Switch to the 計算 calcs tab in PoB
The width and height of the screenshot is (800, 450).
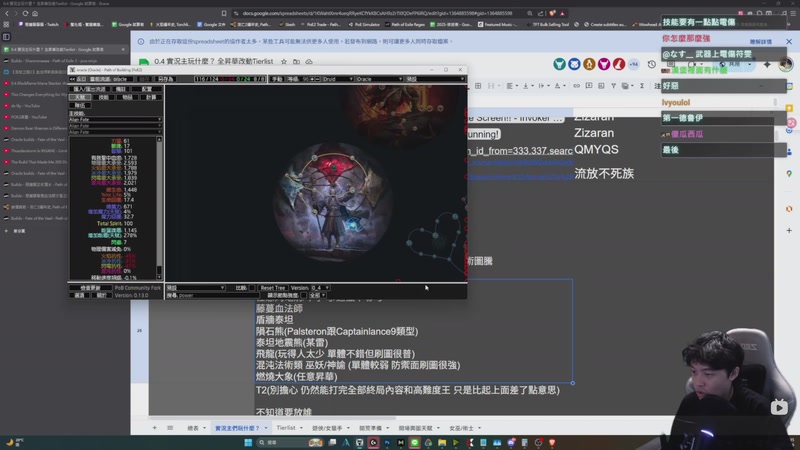[151, 97]
